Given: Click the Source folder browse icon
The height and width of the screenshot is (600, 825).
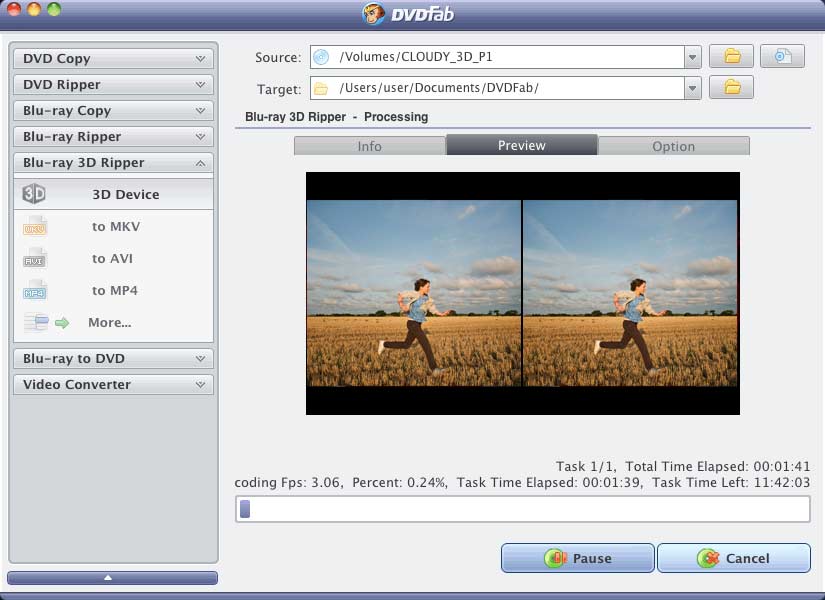Looking at the screenshot, I should point(731,56).
